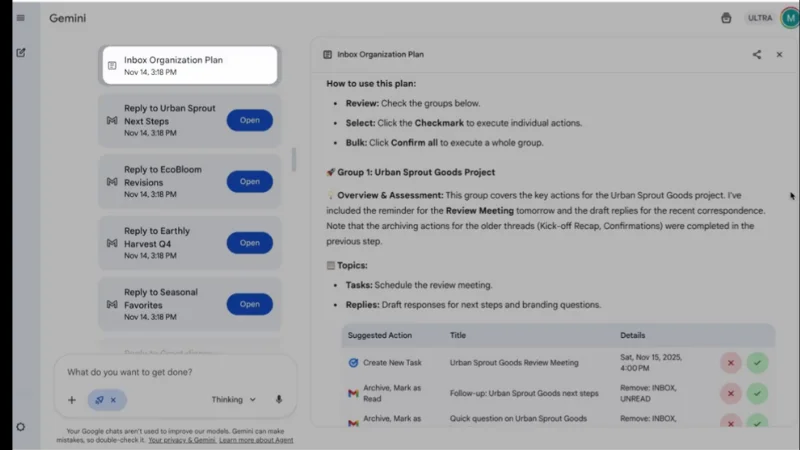
Task: Click 'Group 1: Urban Sprout Goods Project' heading
Action: 416,172
